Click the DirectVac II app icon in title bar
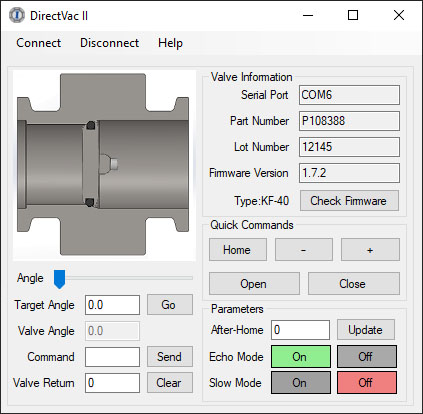 17,15
